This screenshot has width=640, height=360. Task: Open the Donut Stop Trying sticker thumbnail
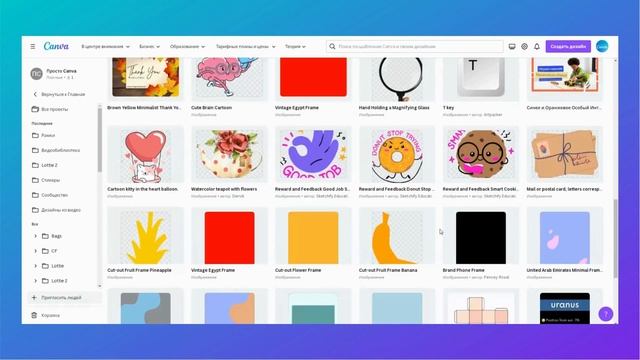point(397,155)
